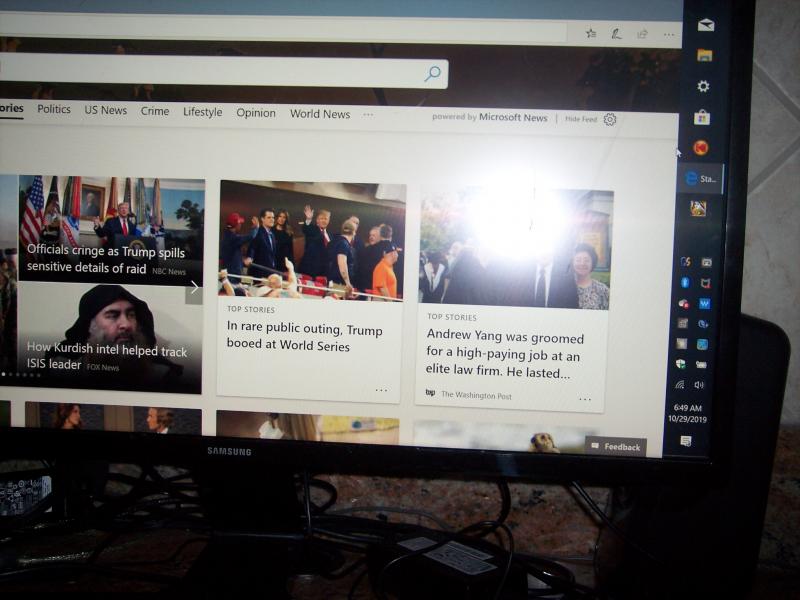This screenshot has width=800, height=600.
Task: Click the Share this page icon
Action: [x=642, y=34]
